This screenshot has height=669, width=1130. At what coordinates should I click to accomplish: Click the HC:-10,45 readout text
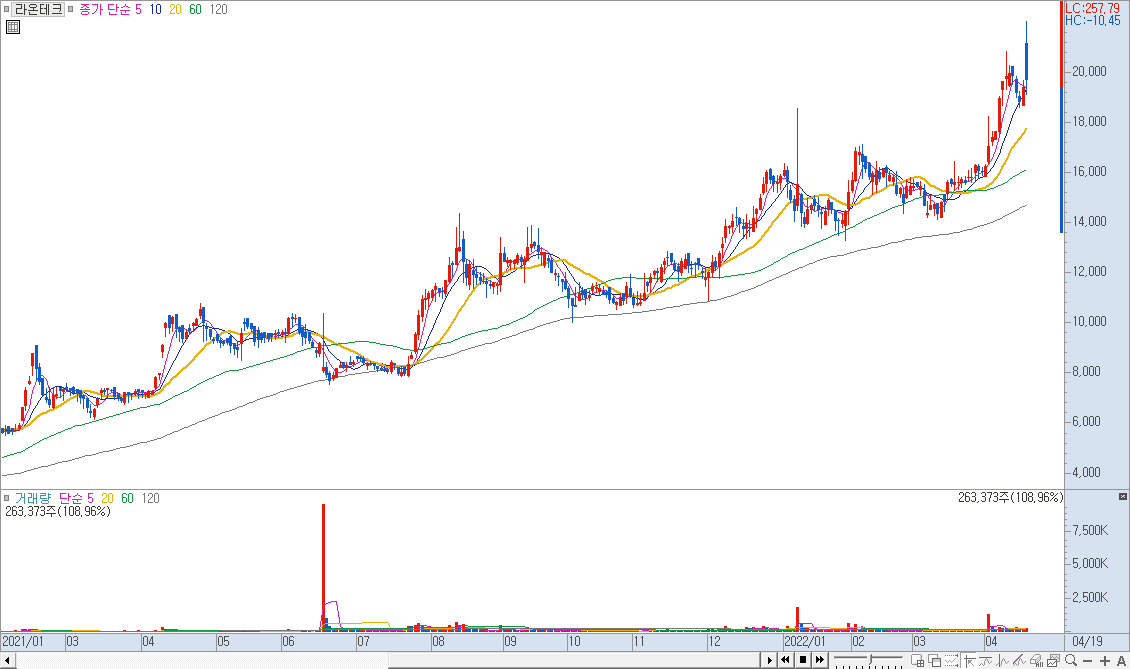coord(1093,20)
